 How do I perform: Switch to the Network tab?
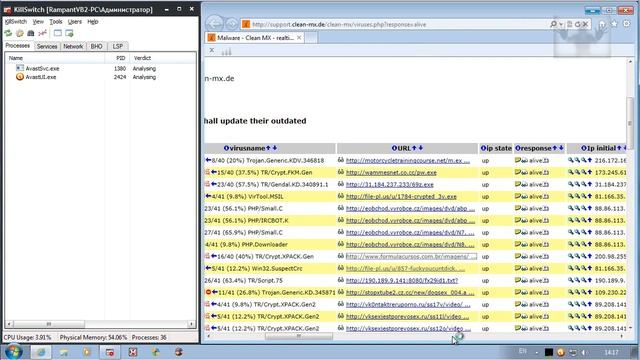tap(73, 47)
